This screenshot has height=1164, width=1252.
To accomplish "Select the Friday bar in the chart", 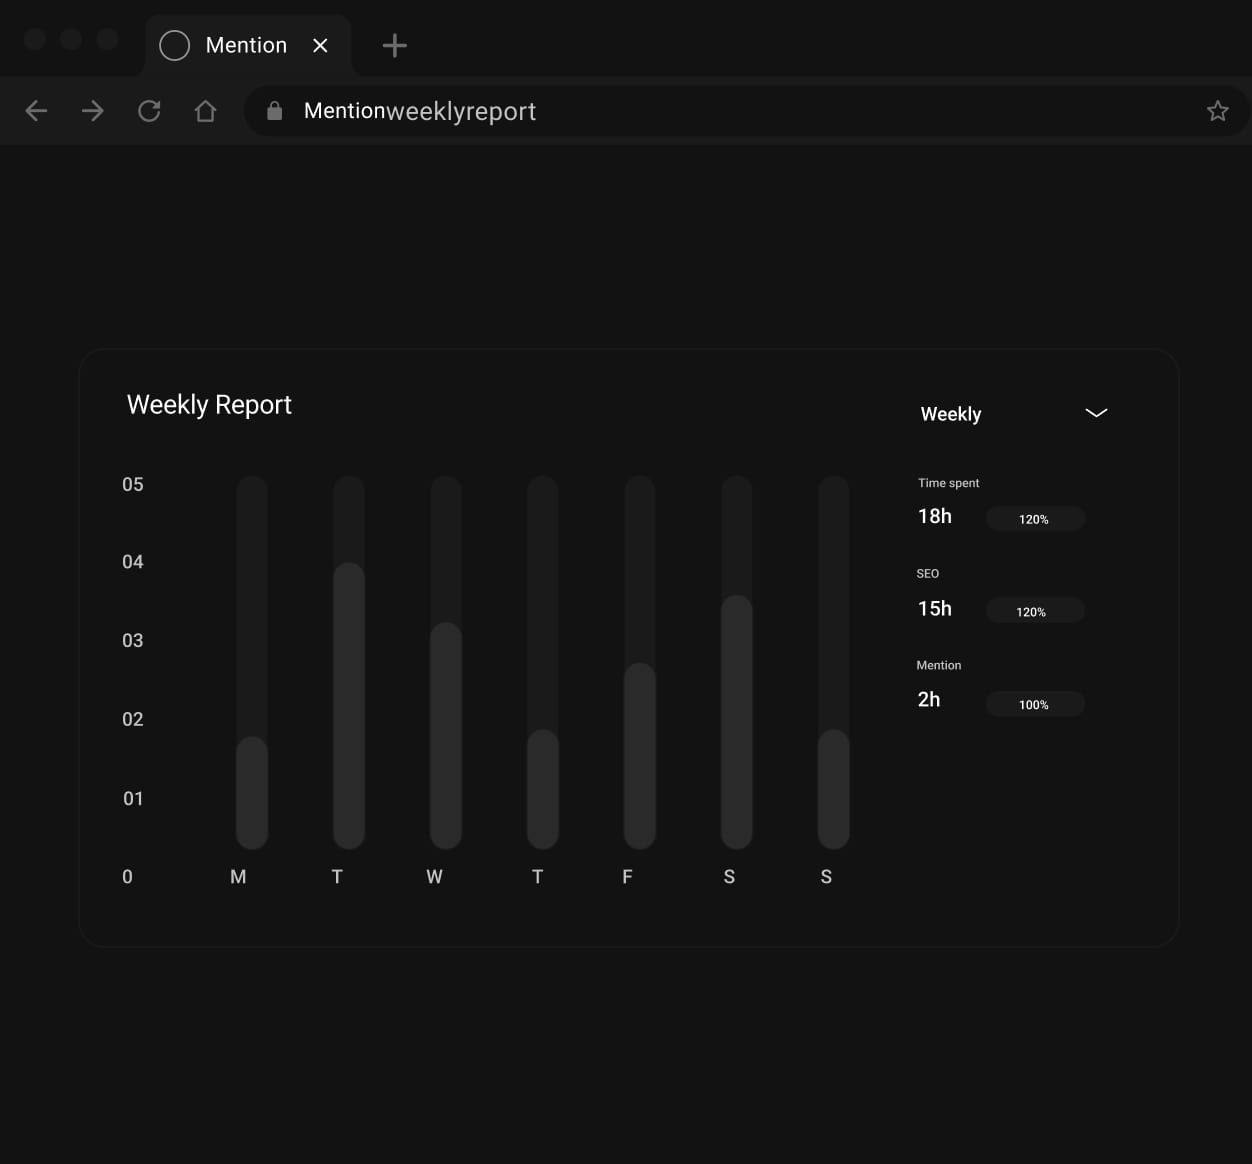I will pyautogui.click(x=640, y=756).
